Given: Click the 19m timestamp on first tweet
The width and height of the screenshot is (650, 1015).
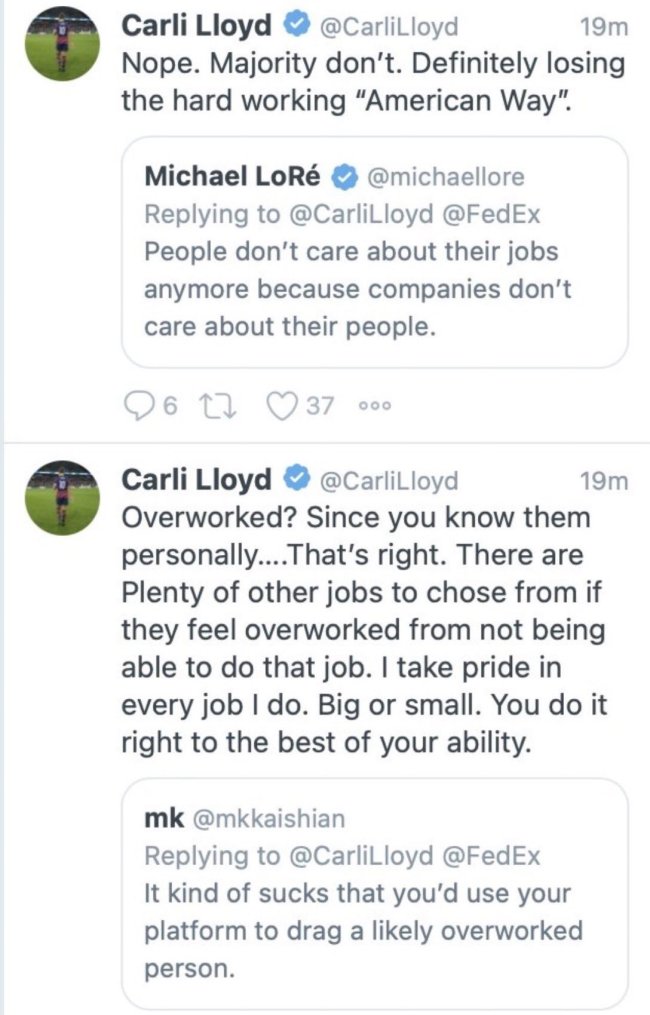Looking at the screenshot, I should tap(604, 28).
